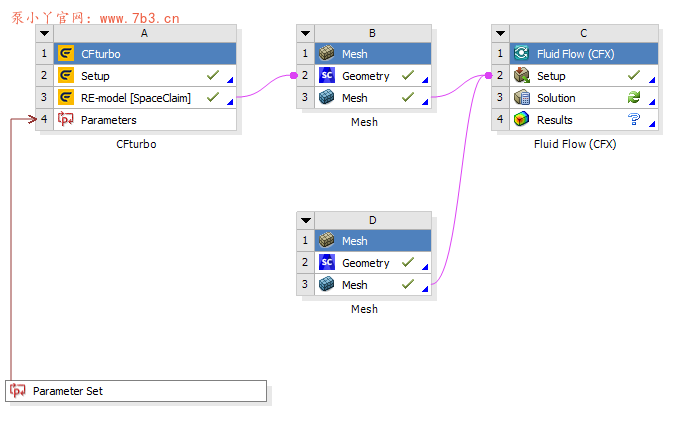Click blue corner triangle on Results cell
This screenshot has width=681, height=421.
[652, 124]
